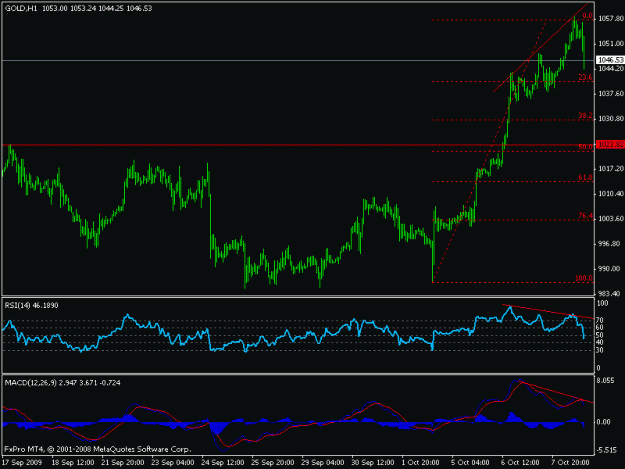
Task: Click the RSI 30 level label
Action: [x=599, y=350]
